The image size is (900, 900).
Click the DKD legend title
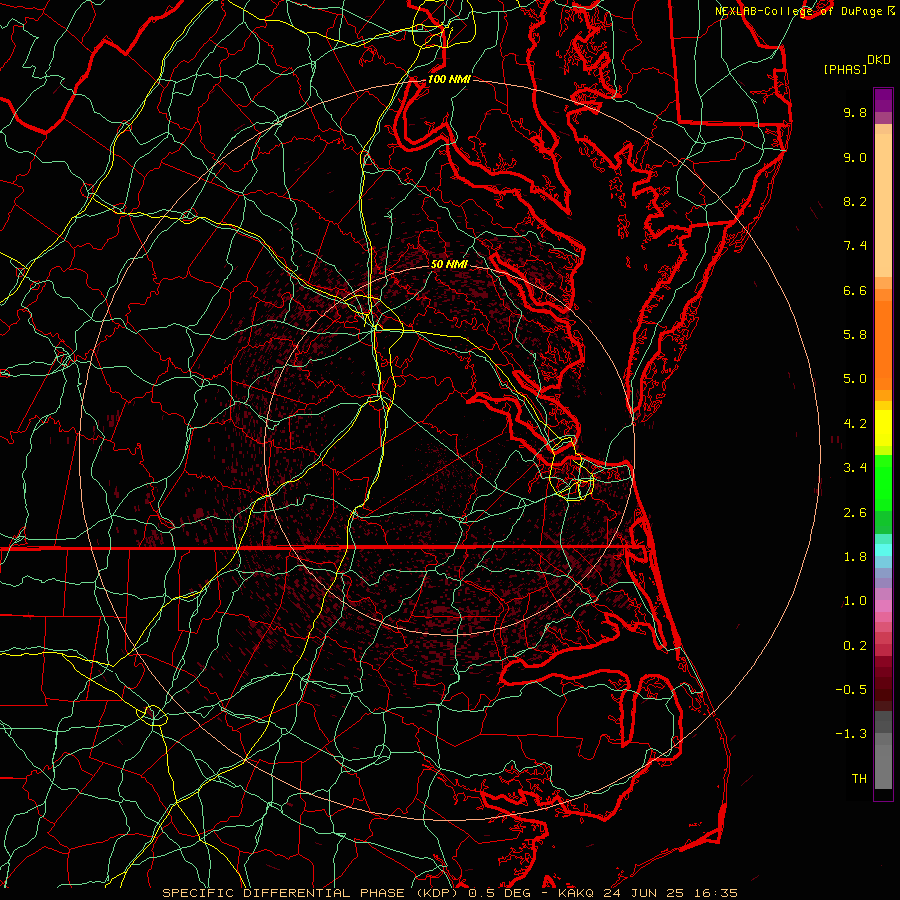[x=878, y=60]
